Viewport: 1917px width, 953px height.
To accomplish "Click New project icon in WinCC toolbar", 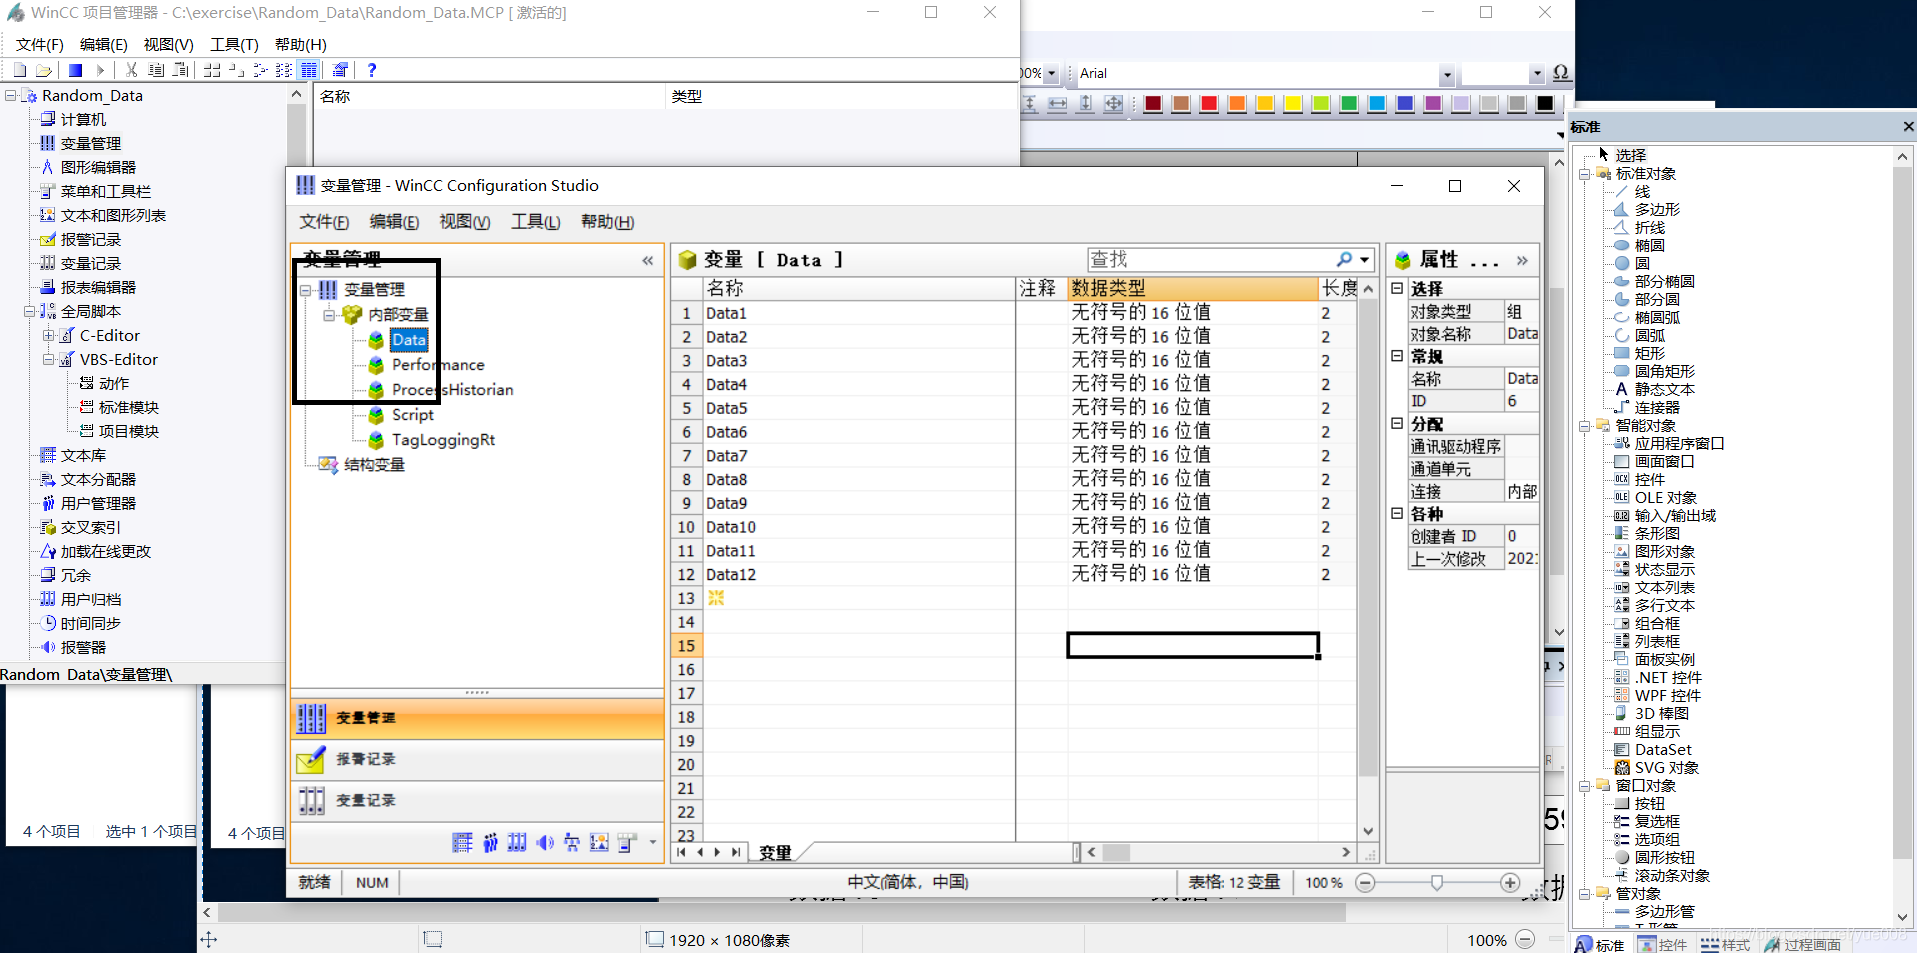I will tap(19, 70).
